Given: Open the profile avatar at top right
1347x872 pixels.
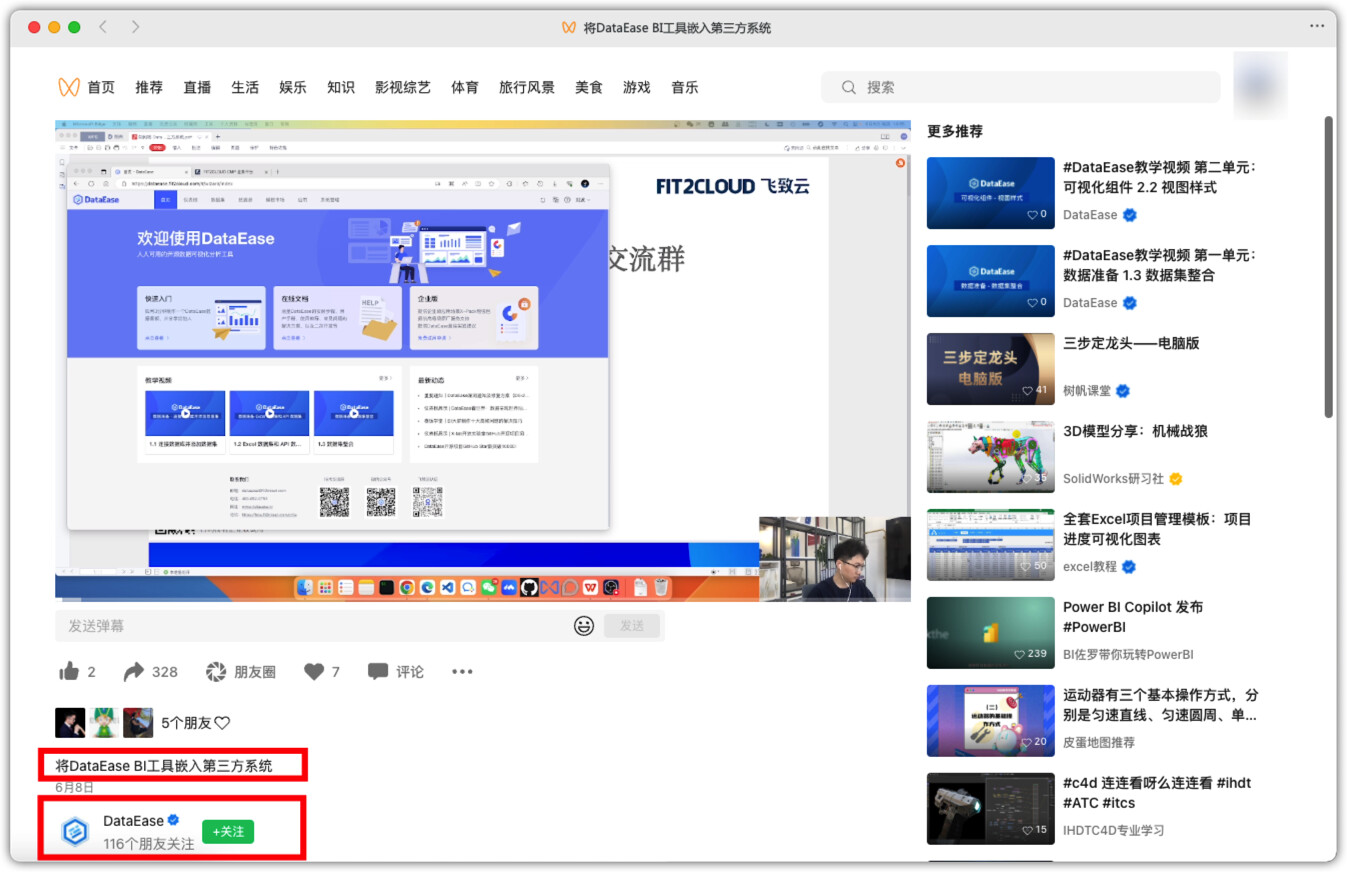Looking at the screenshot, I should 1260,86.
